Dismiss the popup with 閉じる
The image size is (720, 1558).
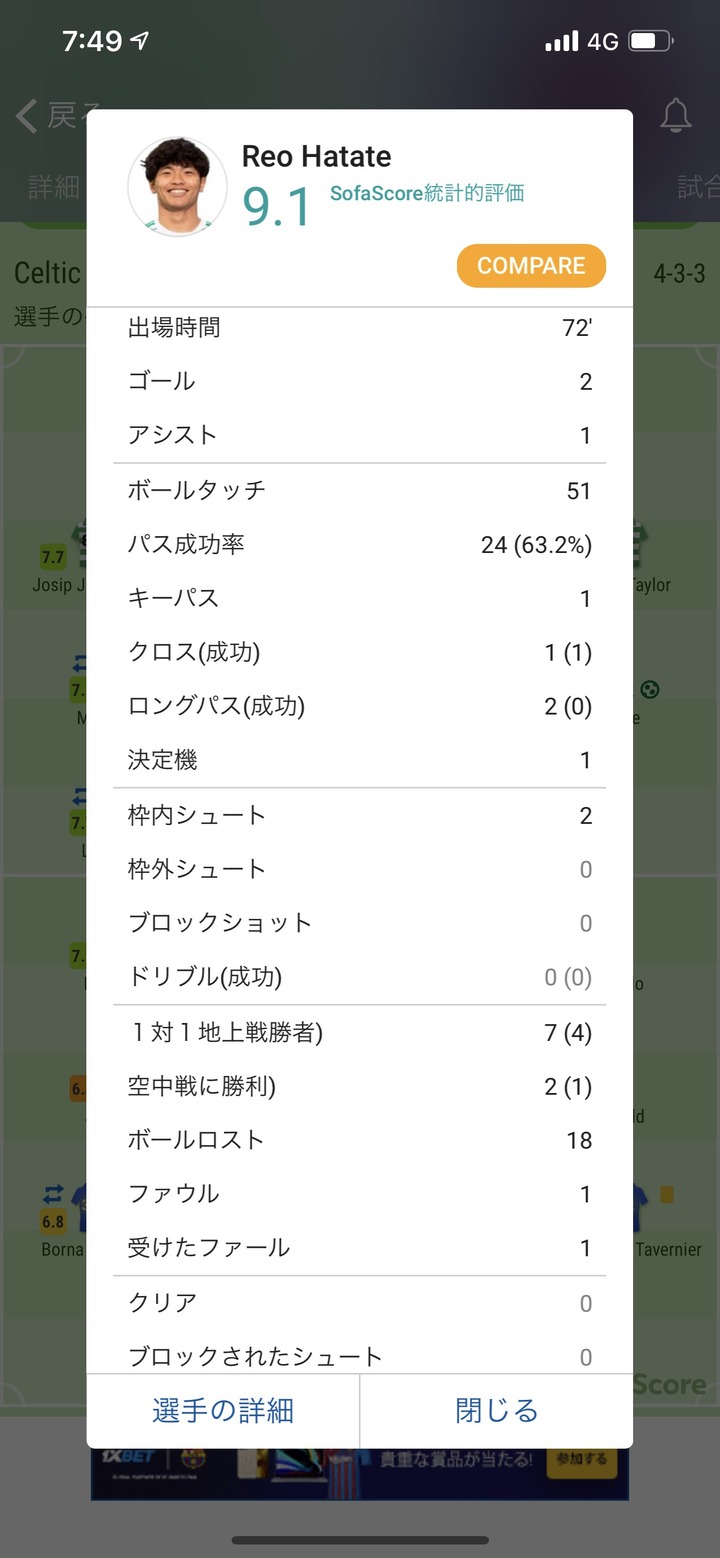point(497,1410)
